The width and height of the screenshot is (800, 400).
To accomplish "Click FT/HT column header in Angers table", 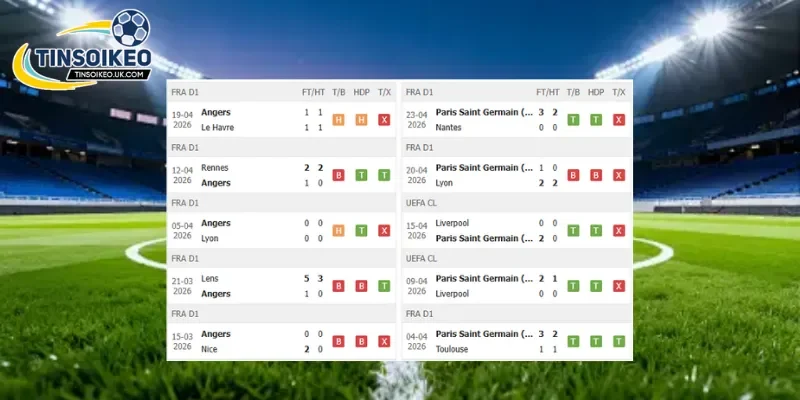I will [313, 92].
